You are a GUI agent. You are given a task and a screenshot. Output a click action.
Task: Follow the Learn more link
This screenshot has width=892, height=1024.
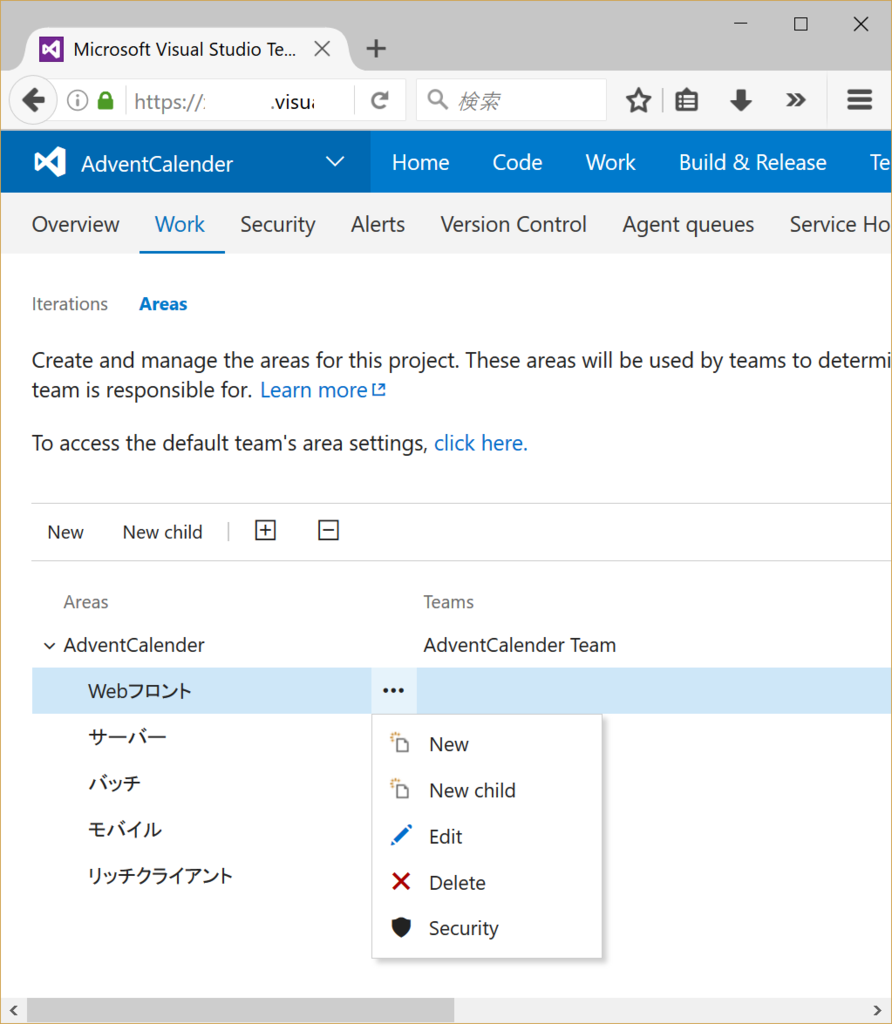[323, 390]
